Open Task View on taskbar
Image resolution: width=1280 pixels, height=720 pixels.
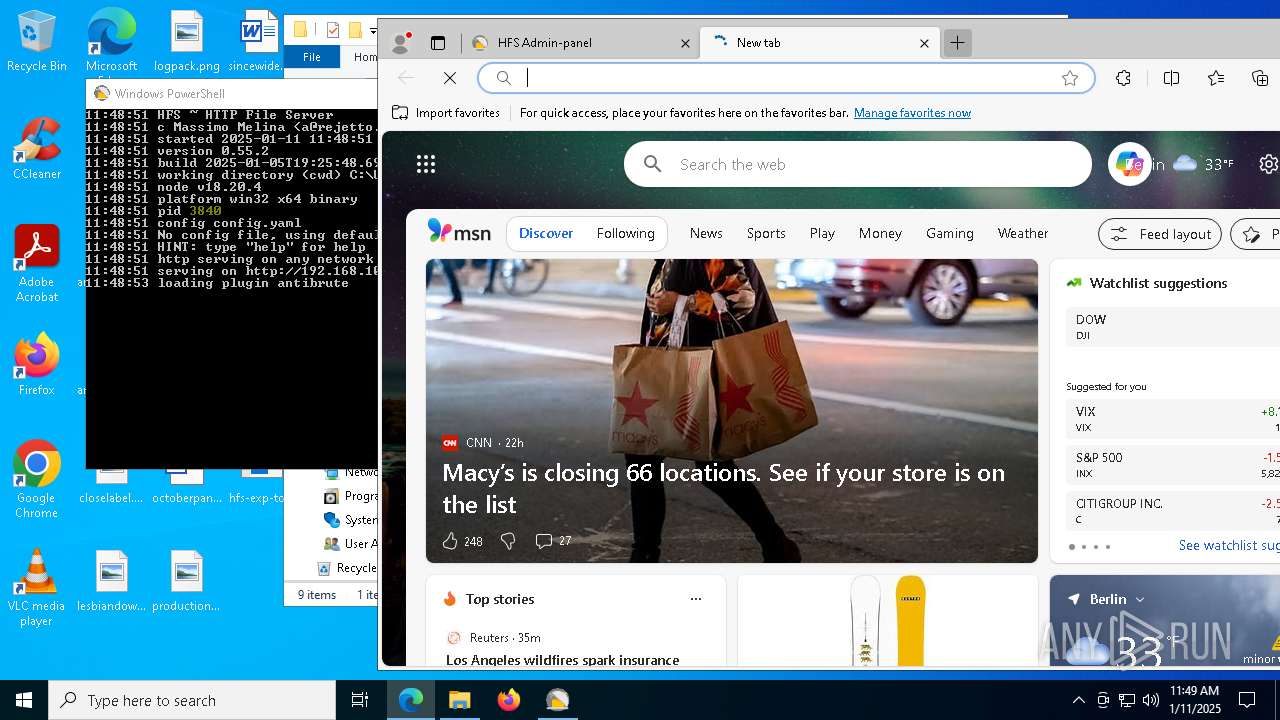pos(360,700)
